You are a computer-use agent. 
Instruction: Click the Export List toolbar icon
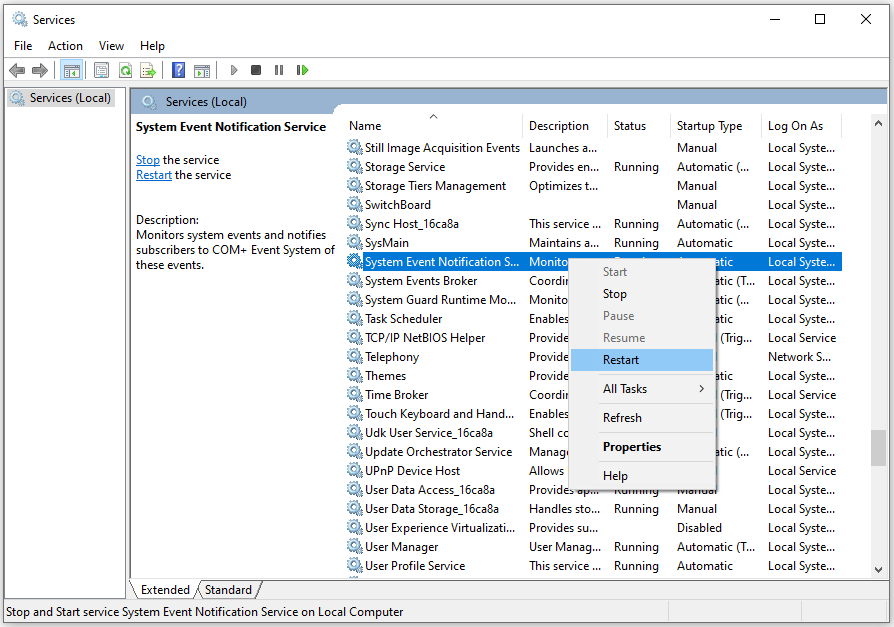[x=148, y=71]
